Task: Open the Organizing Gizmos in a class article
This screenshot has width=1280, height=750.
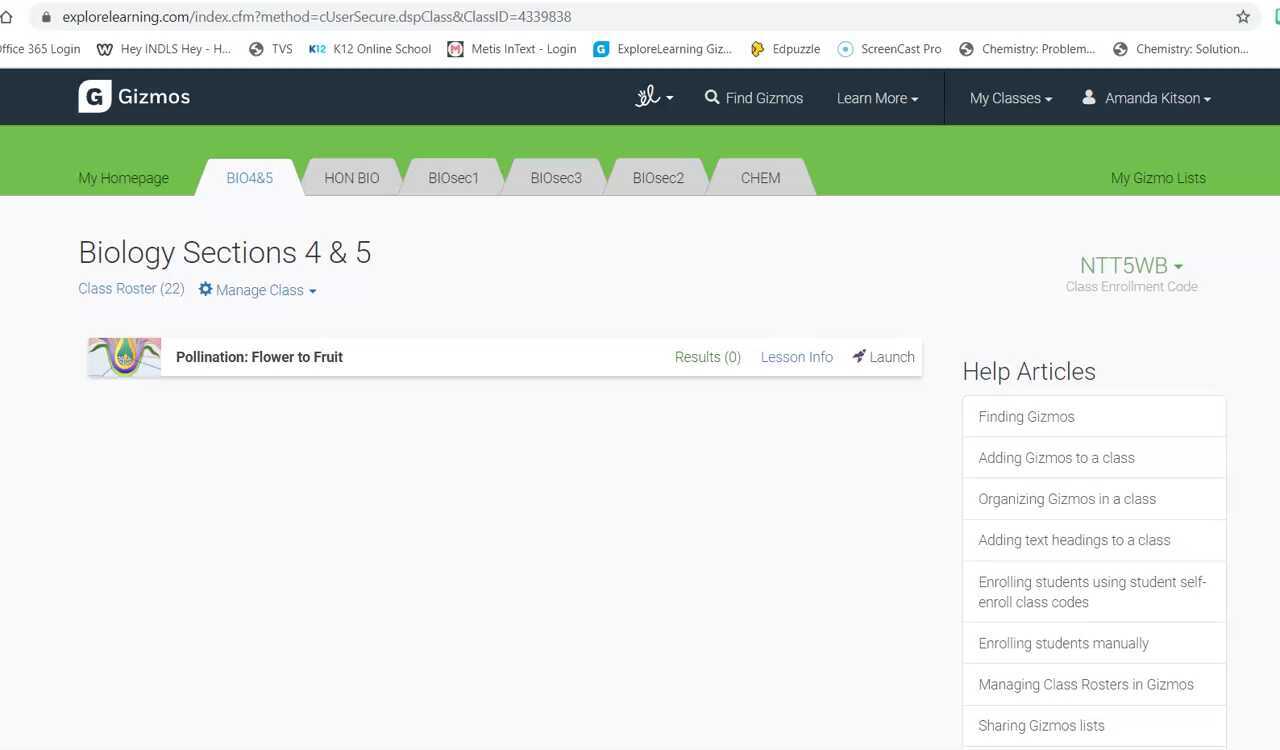Action: [x=1094, y=499]
